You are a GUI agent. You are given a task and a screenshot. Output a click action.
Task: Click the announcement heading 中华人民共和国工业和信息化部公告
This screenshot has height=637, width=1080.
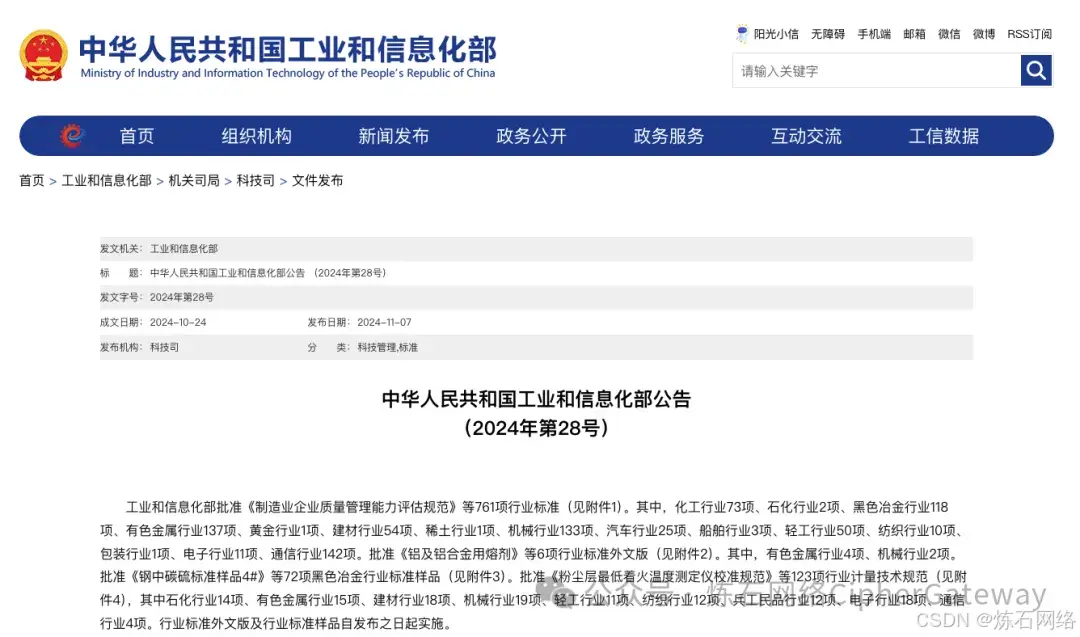point(537,399)
